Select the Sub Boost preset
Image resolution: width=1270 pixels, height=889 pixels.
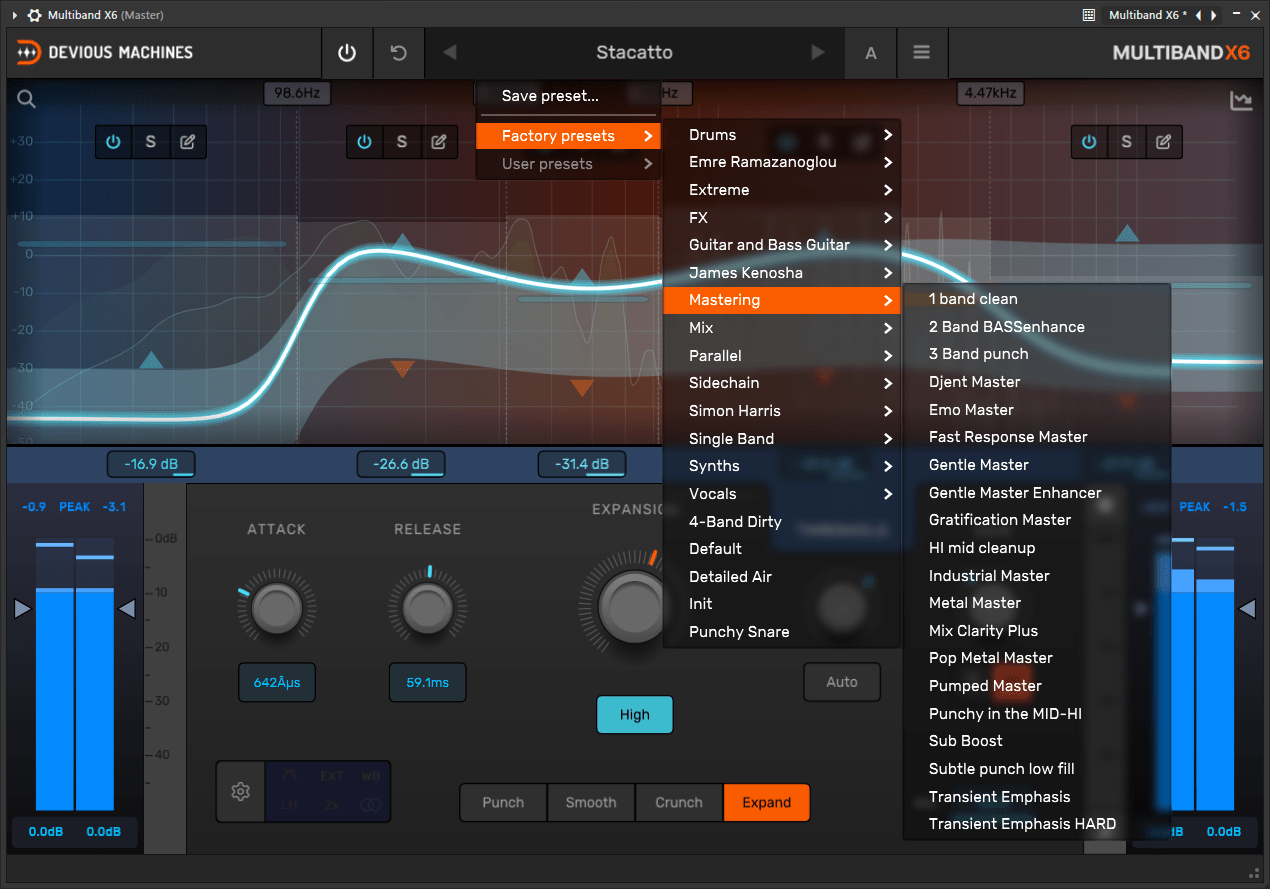[x=1037, y=741]
